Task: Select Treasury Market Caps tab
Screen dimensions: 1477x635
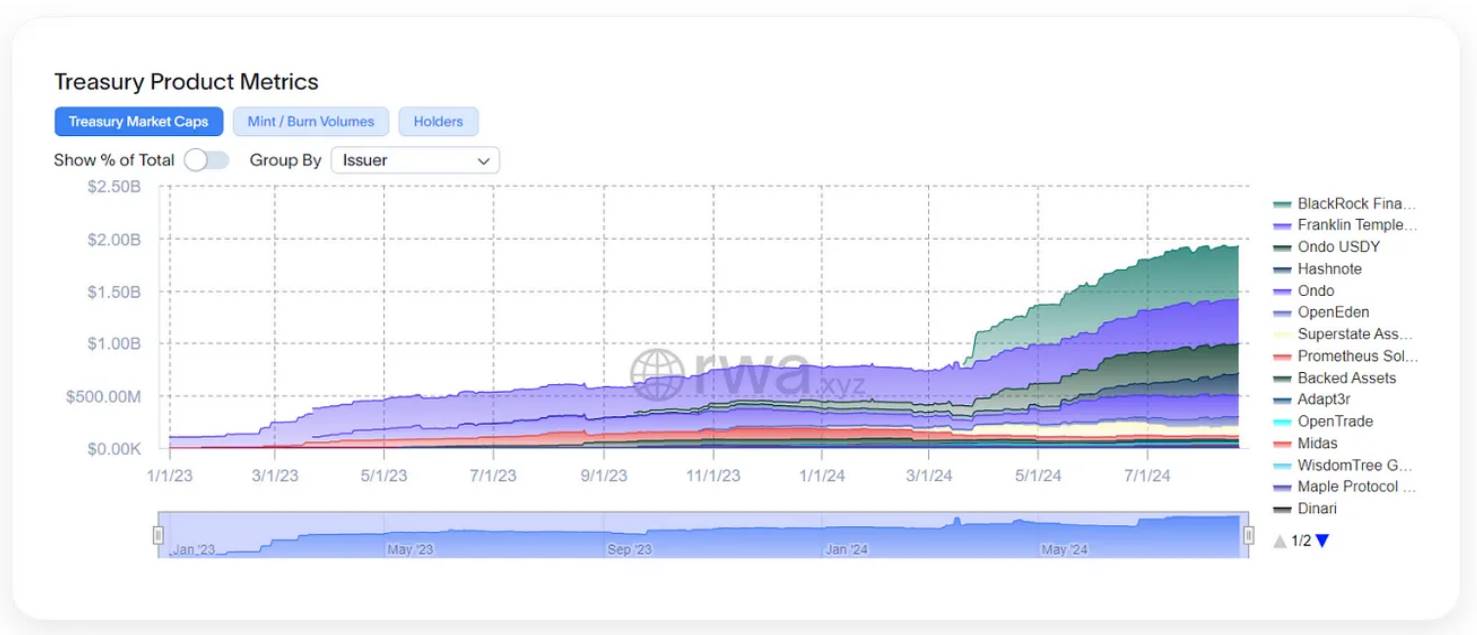Action: tap(139, 122)
